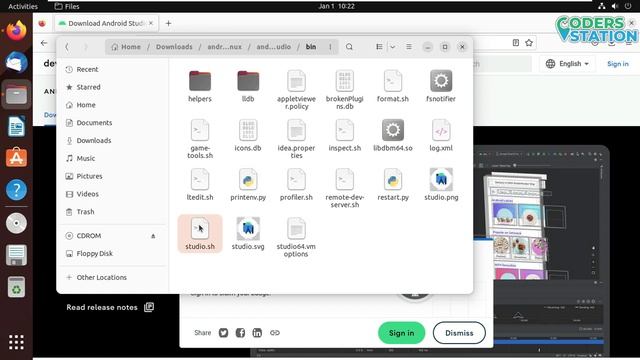Select the studio64.vmoptions file
This screenshot has width=640, height=360.
296,237
